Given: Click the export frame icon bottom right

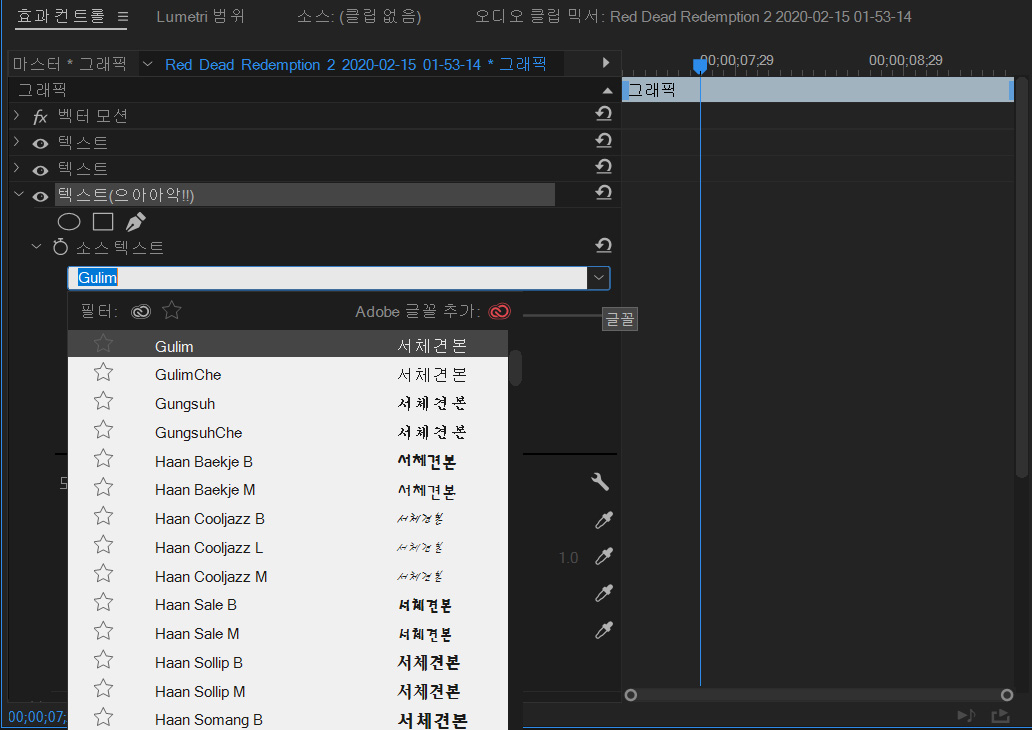Looking at the screenshot, I should coord(1000,715).
